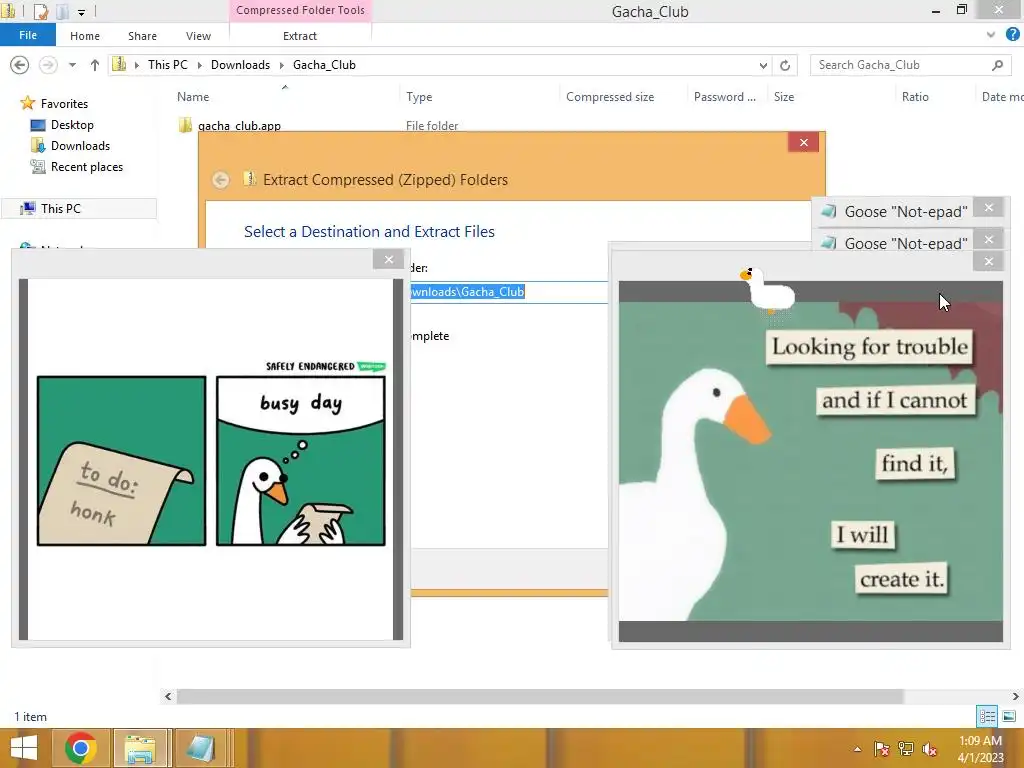The height and width of the screenshot is (768, 1024).
Task: Click the Notepad app on the taskbar
Action: [200, 748]
